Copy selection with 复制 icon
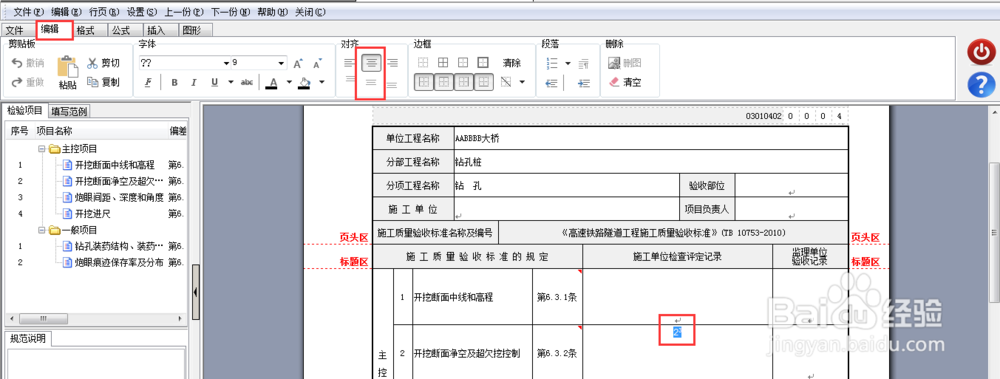The image size is (1000, 379). 92,82
